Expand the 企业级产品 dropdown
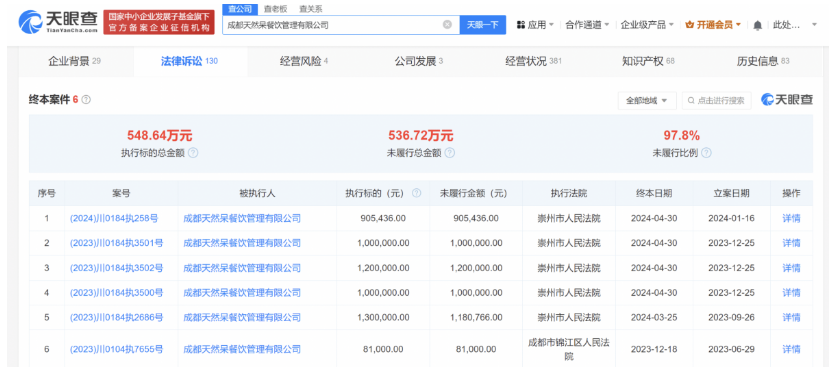 click(647, 25)
